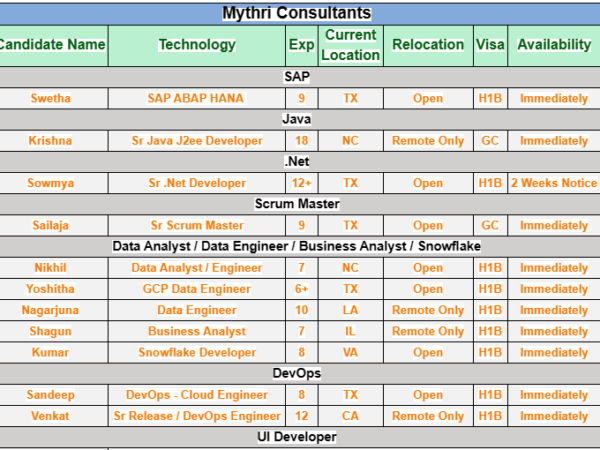This screenshot has width=600, height=450.
Task: Select Shagun's Remote Only relocation cell
Action: pyautogui.click(x=427, y=331)
